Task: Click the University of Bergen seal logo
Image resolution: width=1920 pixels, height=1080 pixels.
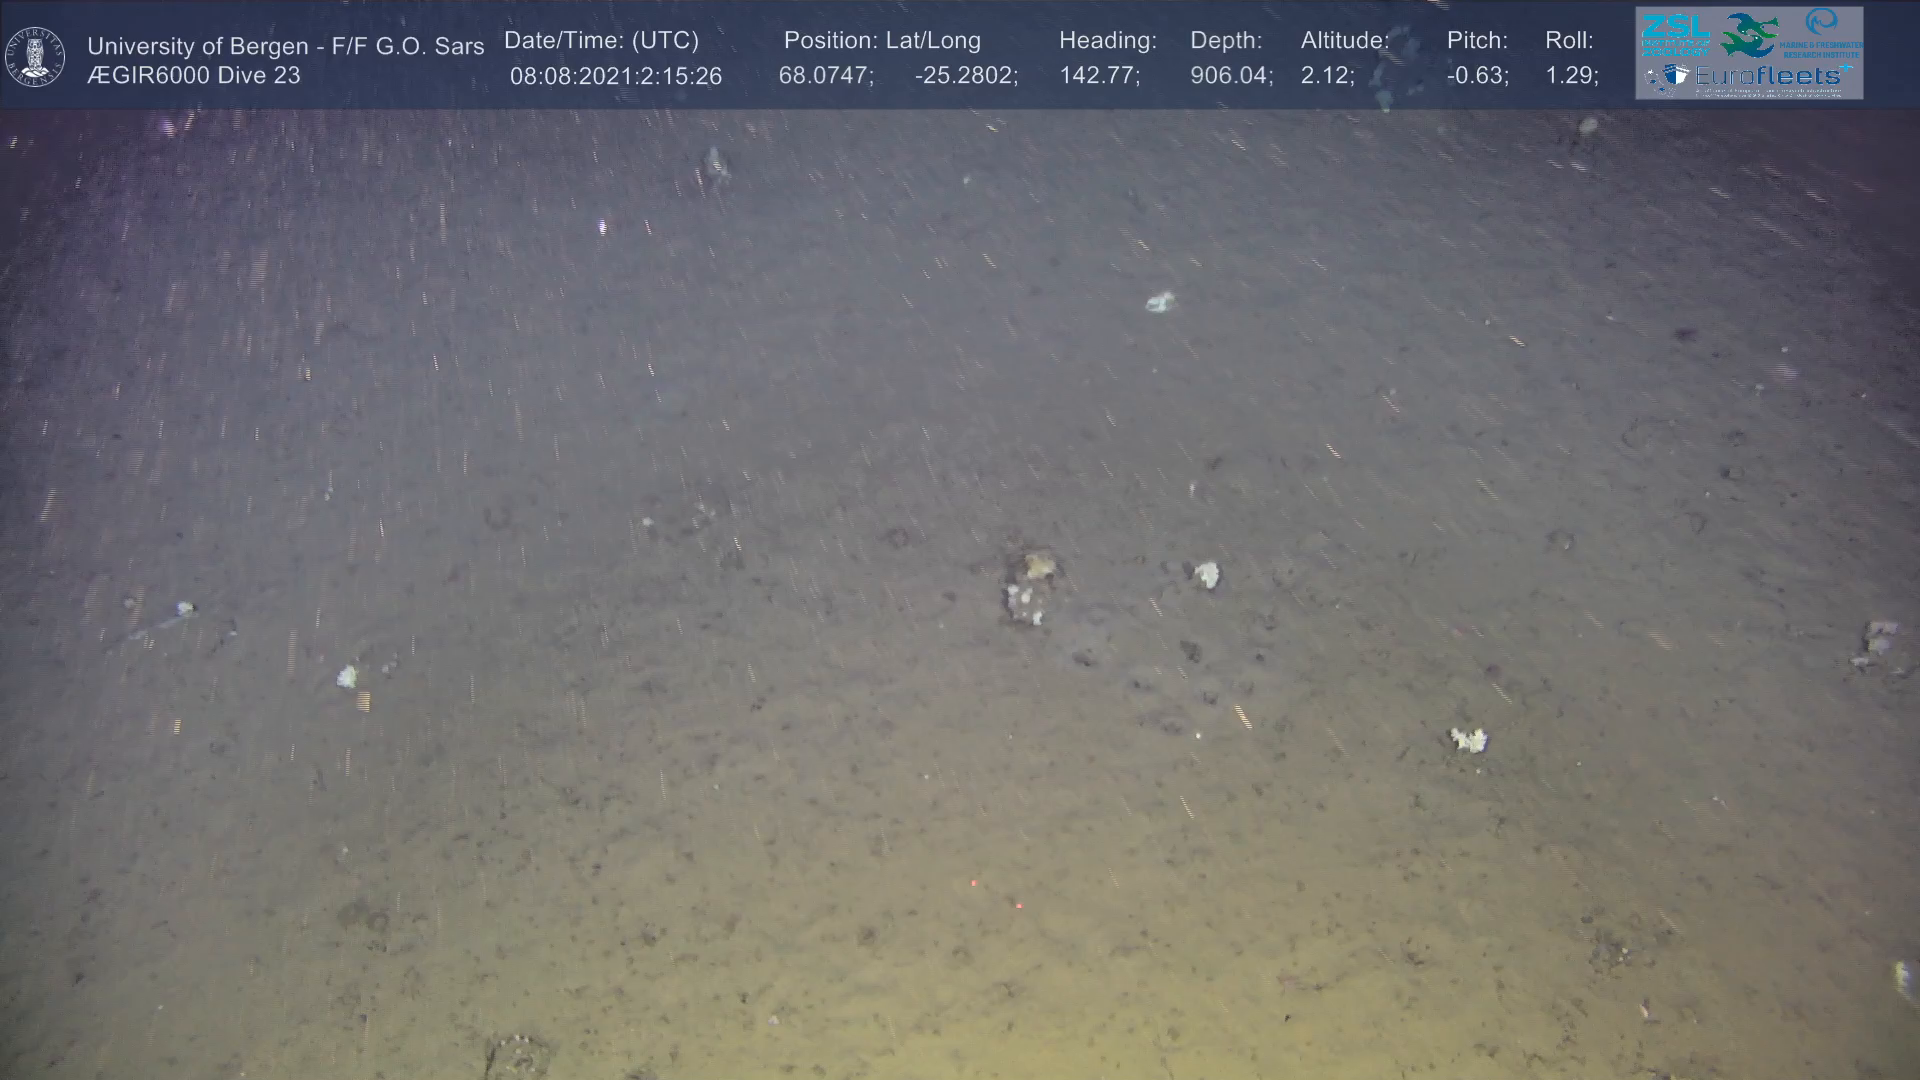Action: pos(35,55)
